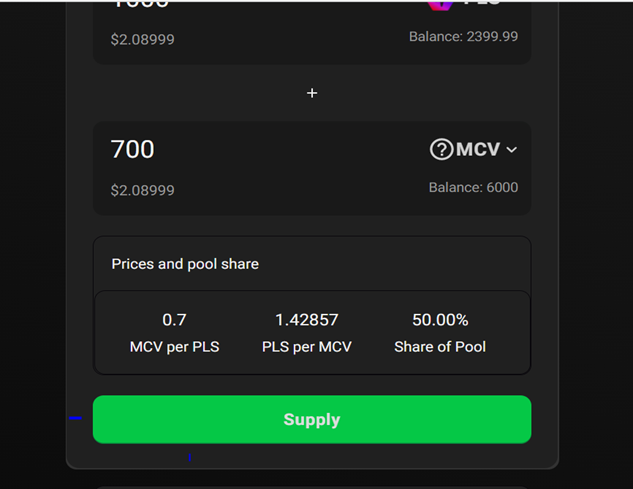Click the 0.7 MCV per PLS value
This screenshot has height=489, width=633.
point(174,320)
